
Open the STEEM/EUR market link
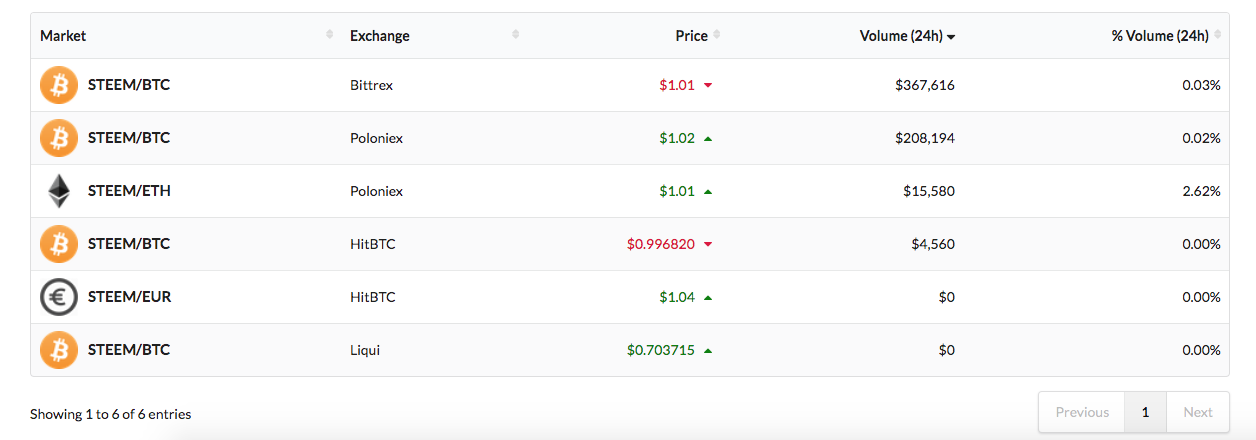tap(130, 297)
